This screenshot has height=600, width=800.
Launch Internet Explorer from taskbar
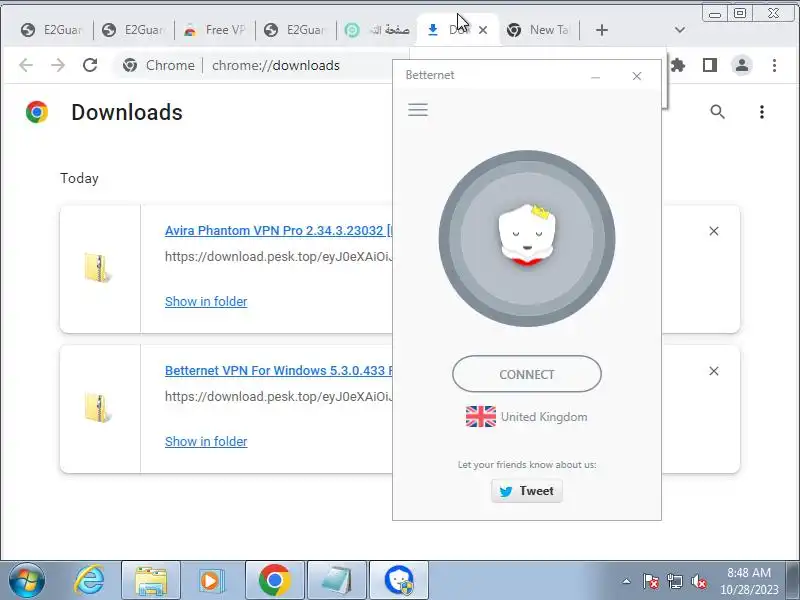point(89,581)
